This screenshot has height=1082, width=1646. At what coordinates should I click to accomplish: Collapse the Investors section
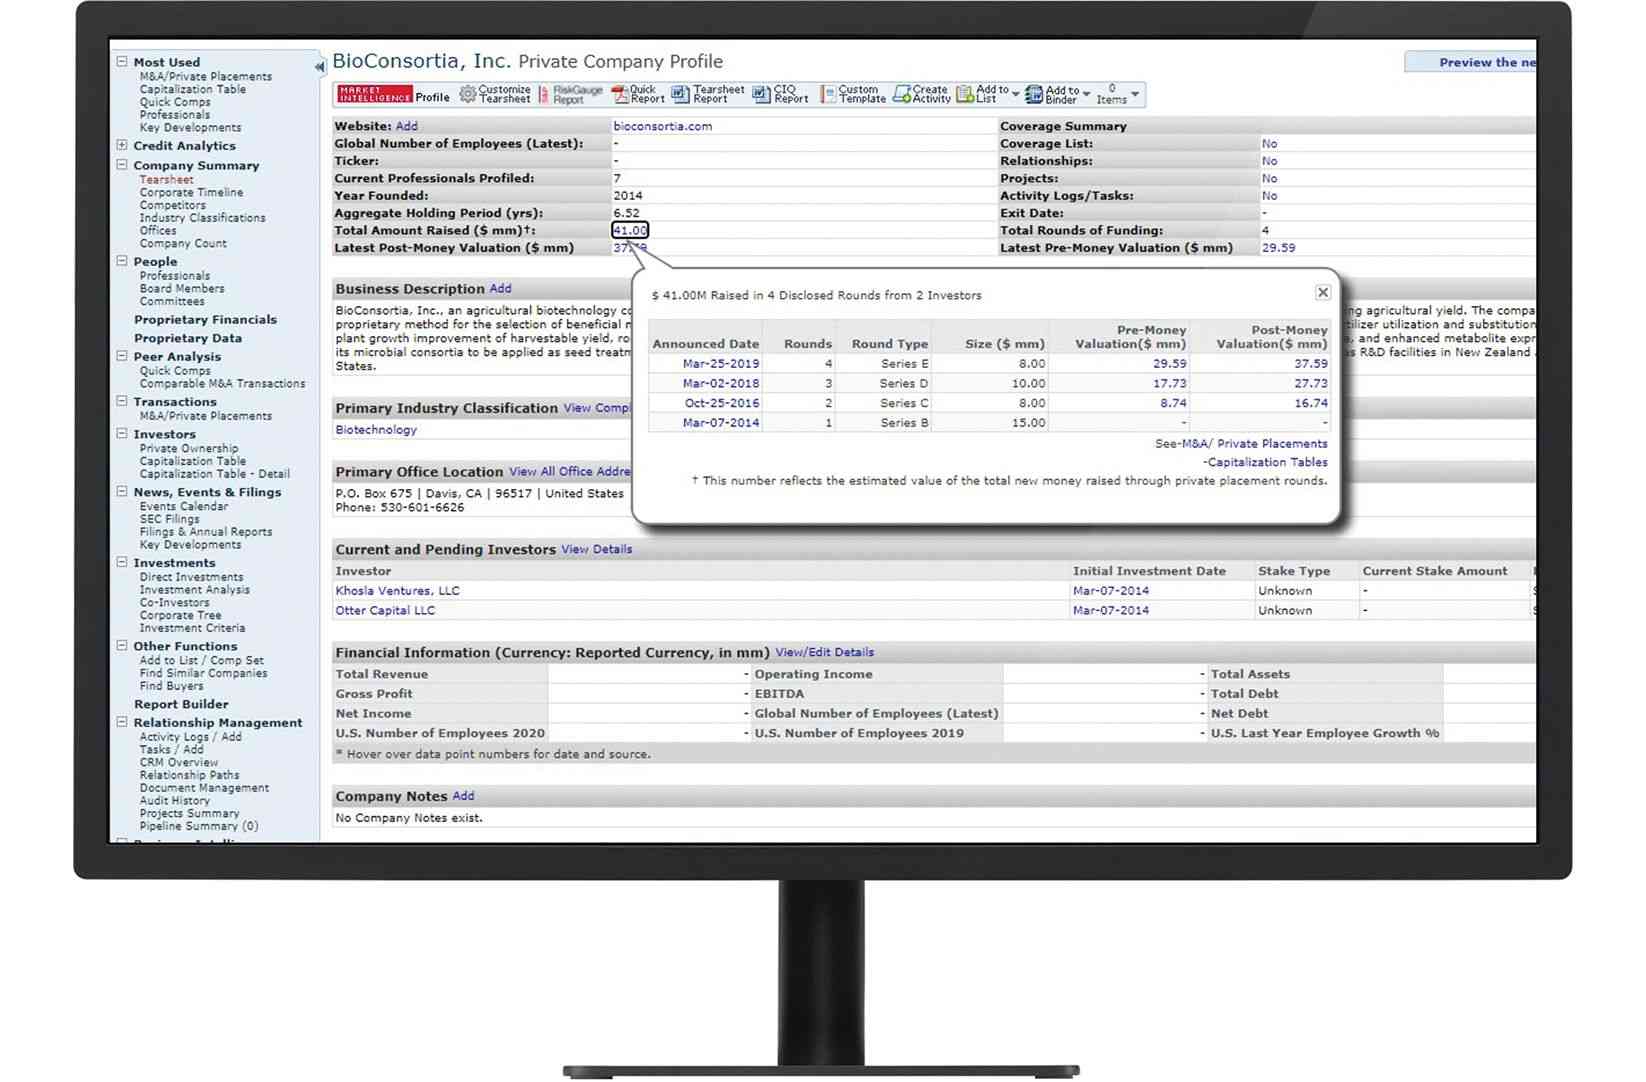click(122, 434)
